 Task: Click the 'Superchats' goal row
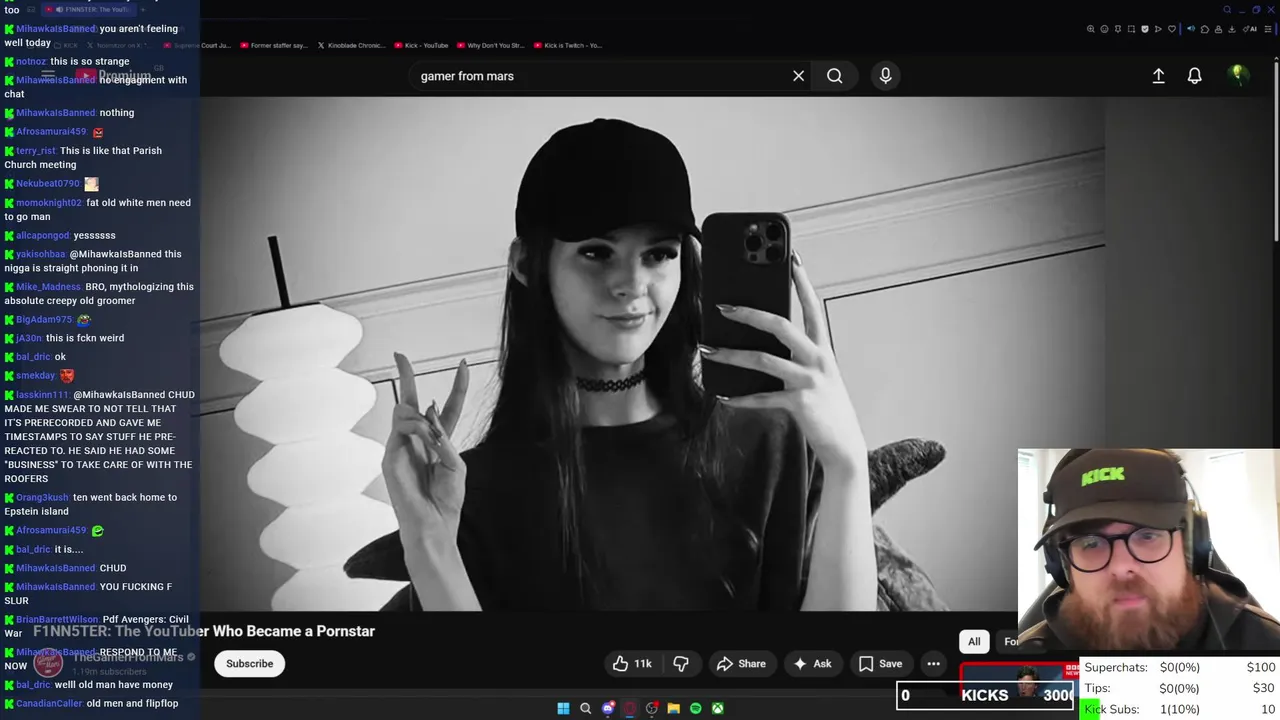[x=1180, y=667]
